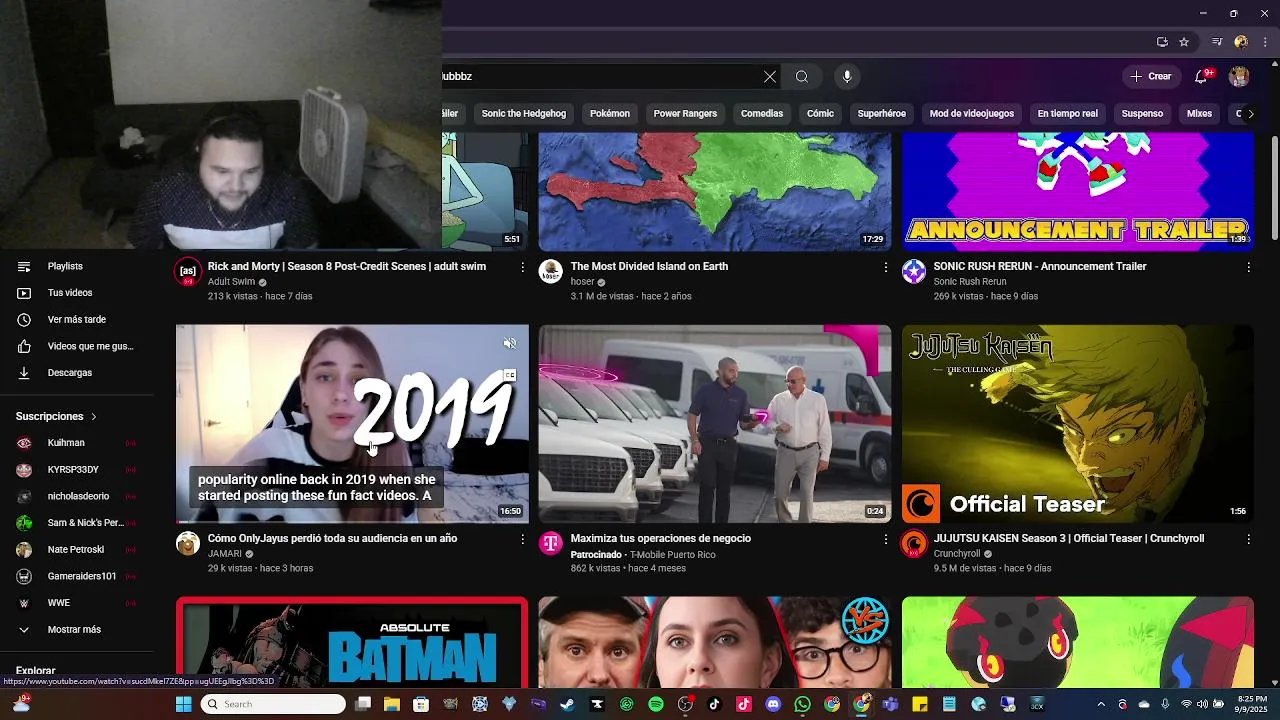Unmute the OnlyJayus preview video

pos(509,344)
